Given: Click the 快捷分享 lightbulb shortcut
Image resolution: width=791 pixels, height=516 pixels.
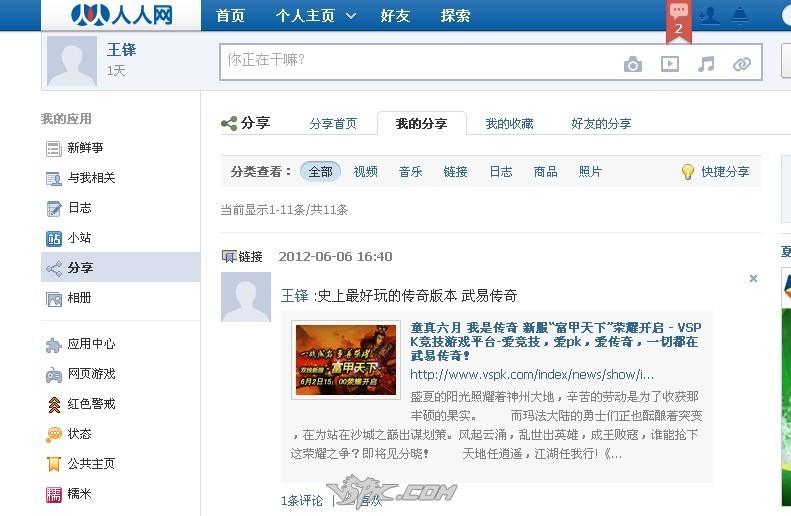Looking at the screenshot, I should 715,171.
